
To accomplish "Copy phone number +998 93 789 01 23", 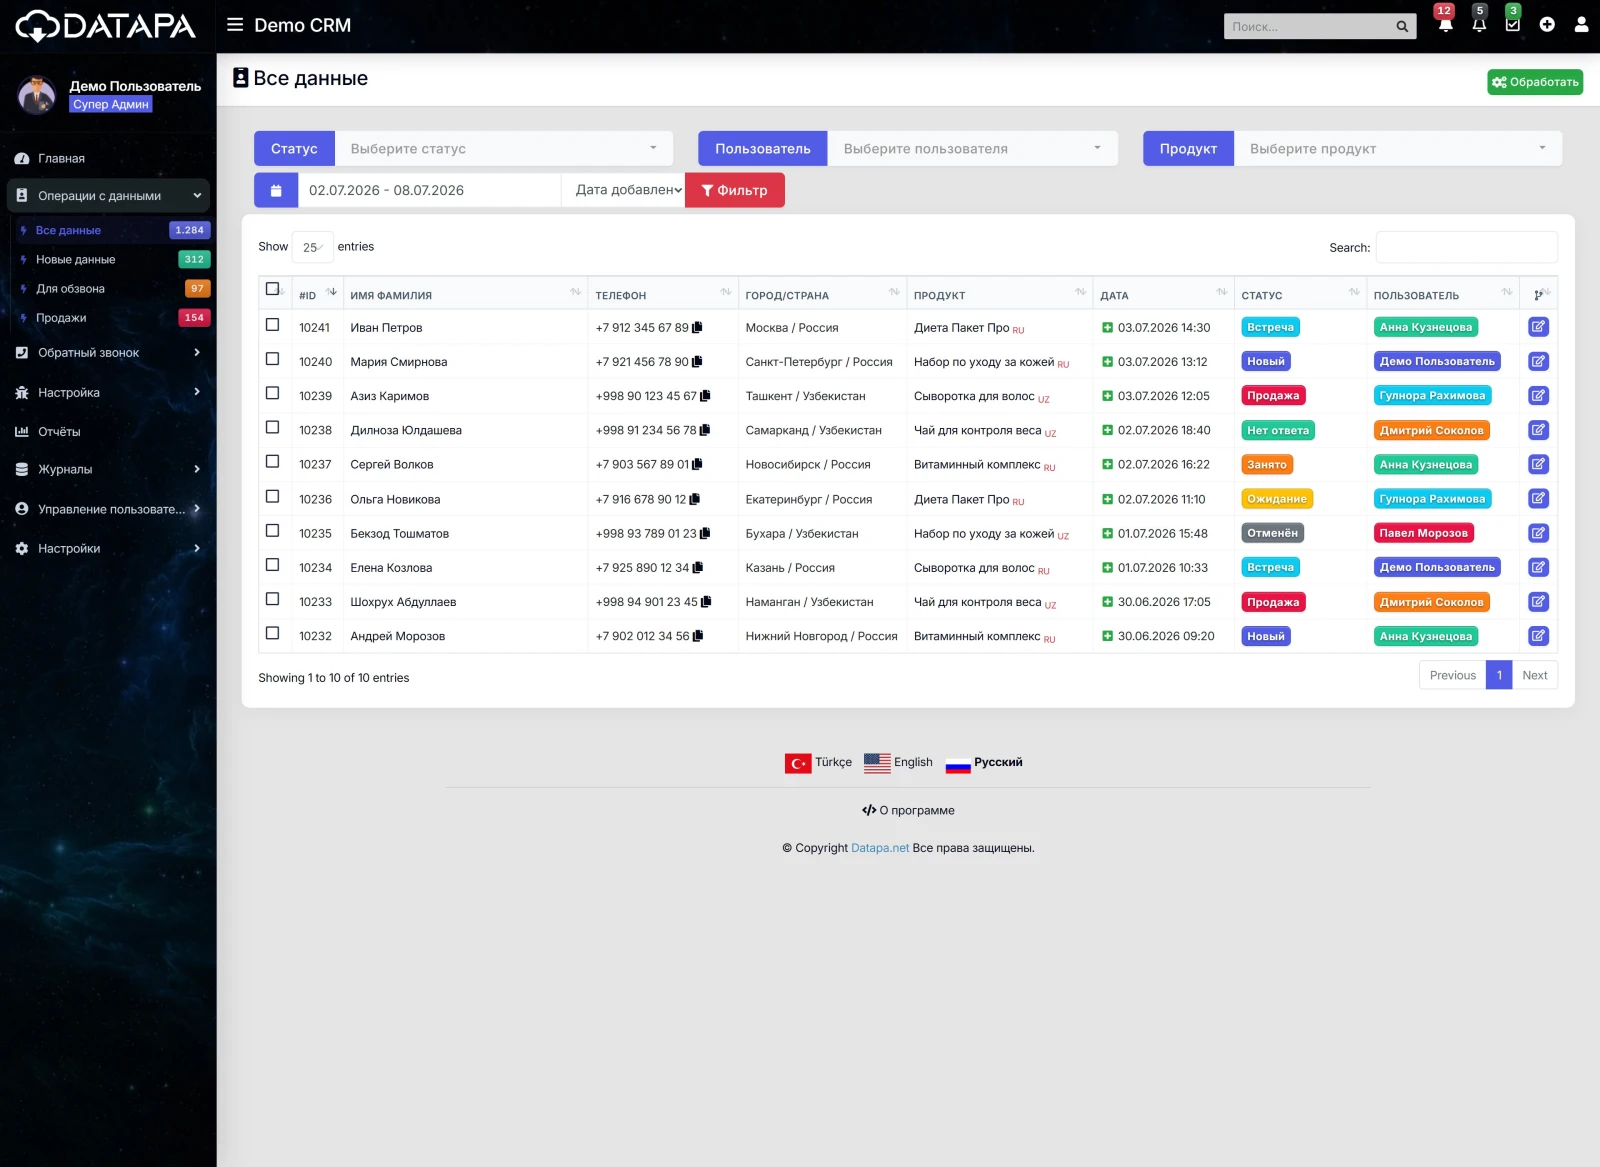I will point(705,533).
